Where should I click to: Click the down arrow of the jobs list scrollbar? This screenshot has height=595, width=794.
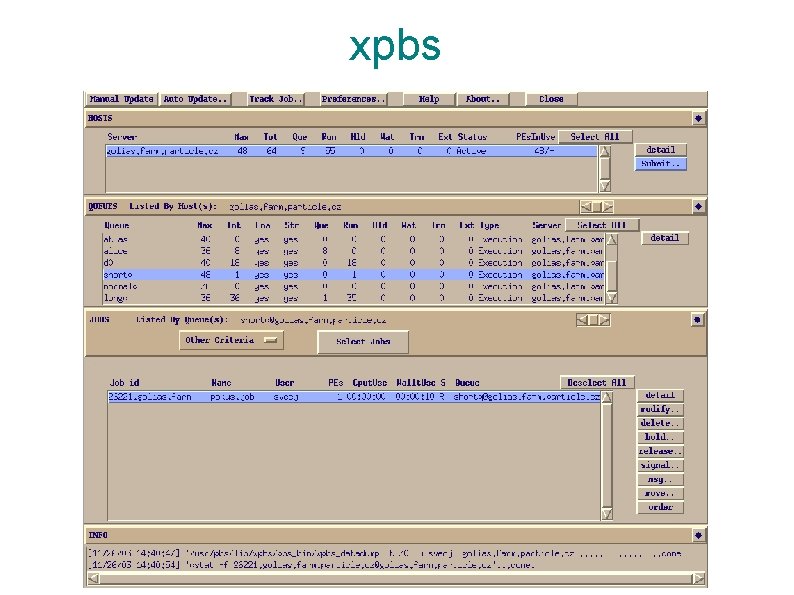607,514
